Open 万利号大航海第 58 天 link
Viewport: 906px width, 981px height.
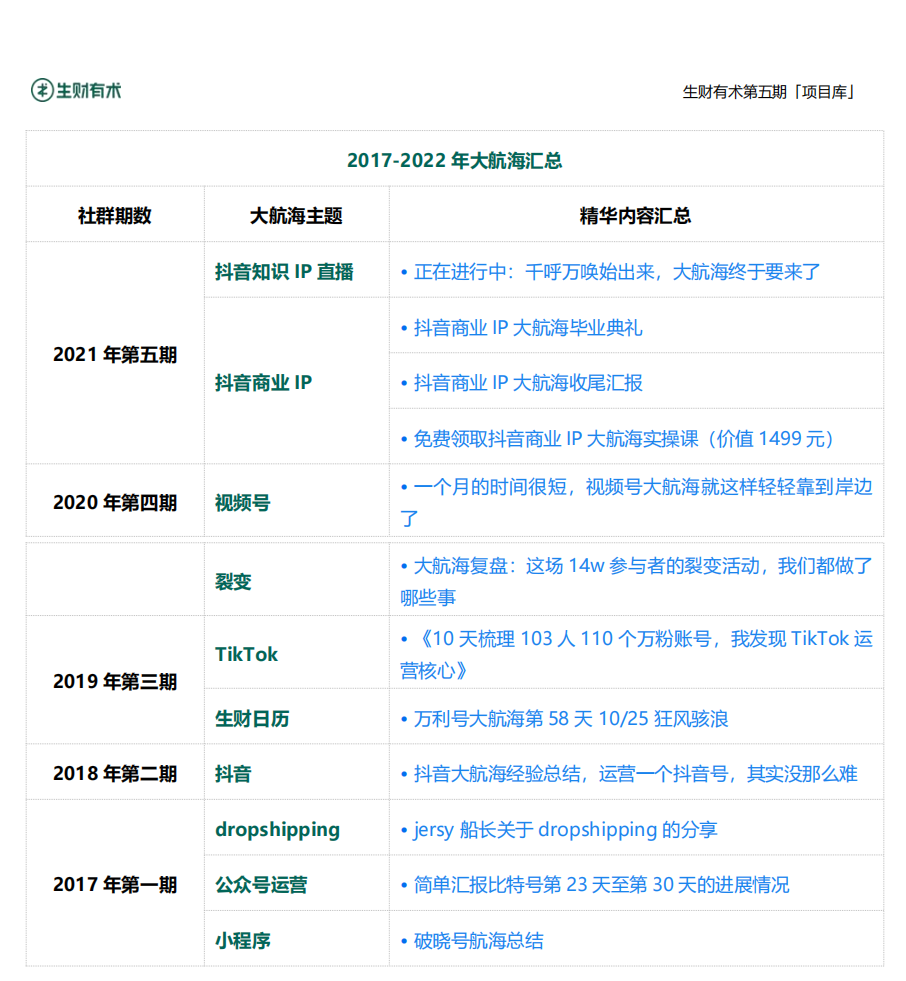564,718
